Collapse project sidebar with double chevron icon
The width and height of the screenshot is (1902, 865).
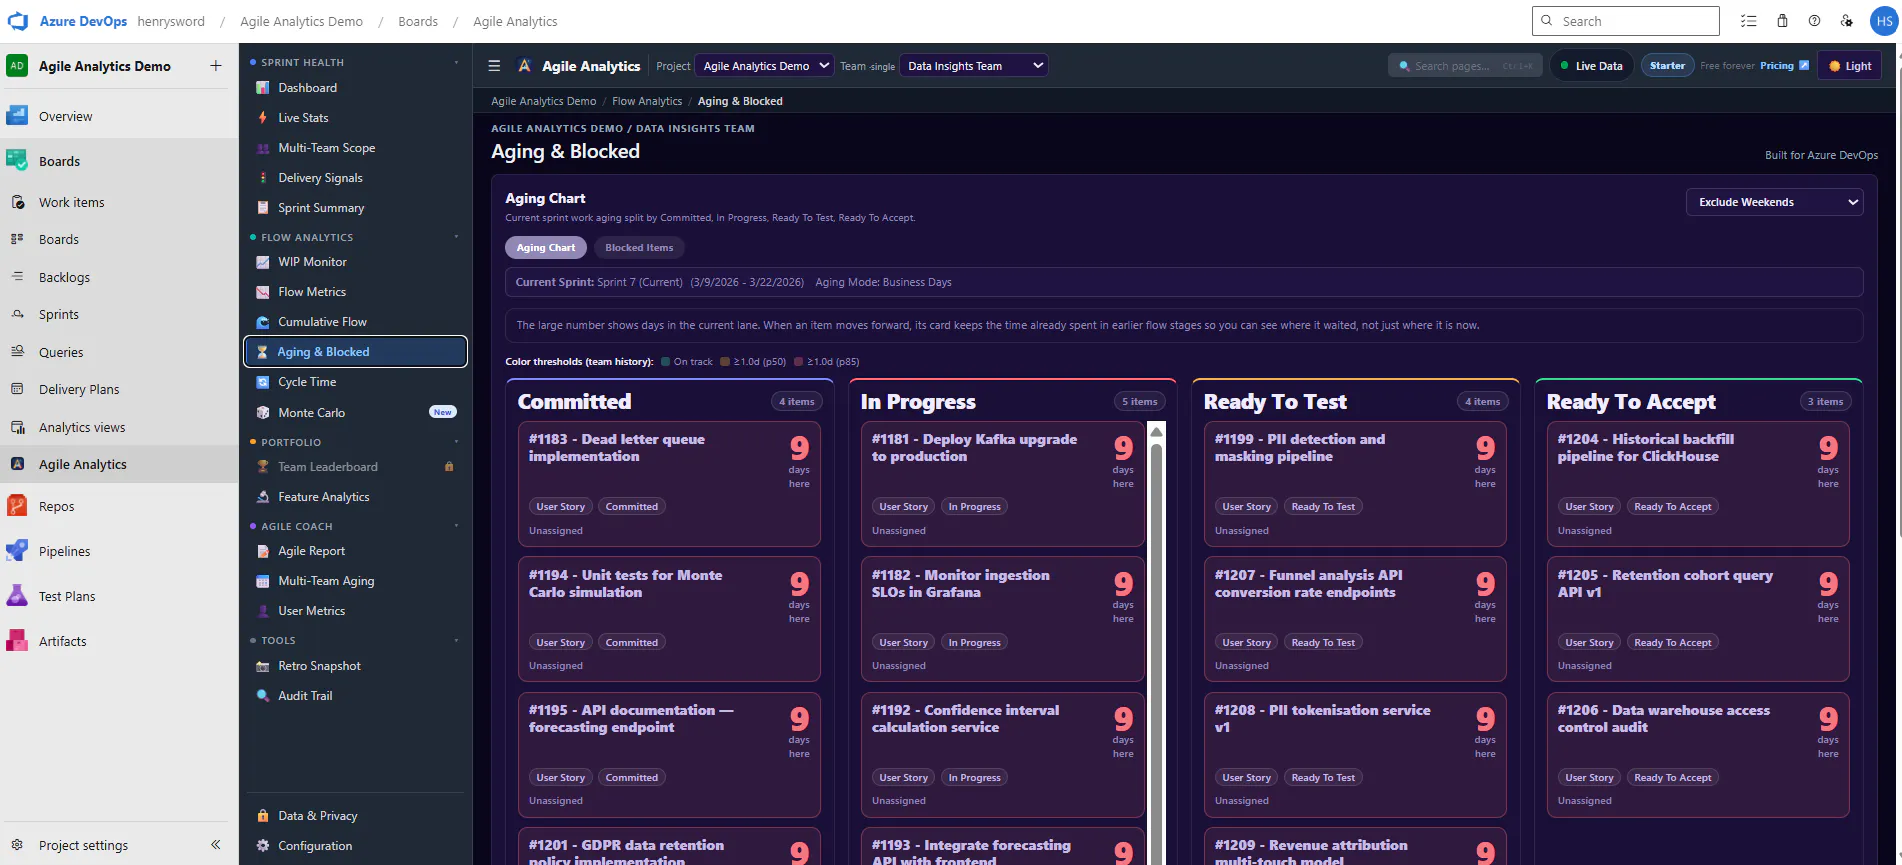(215, 845)
